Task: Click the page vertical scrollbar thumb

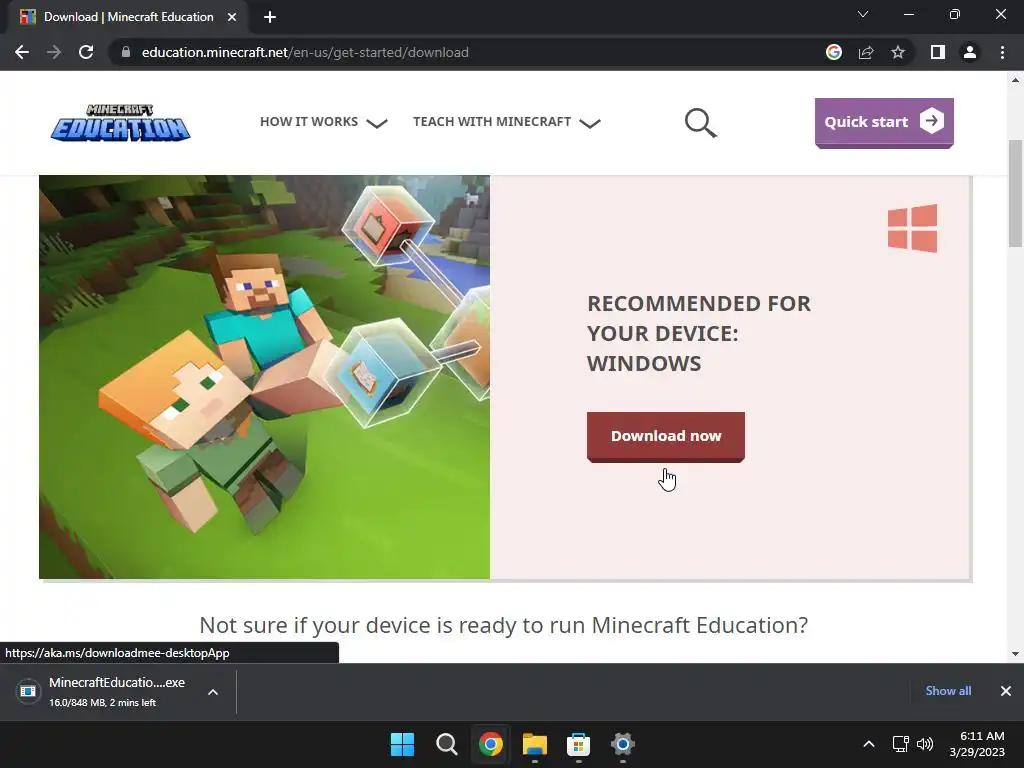Action: point(1015,193)
